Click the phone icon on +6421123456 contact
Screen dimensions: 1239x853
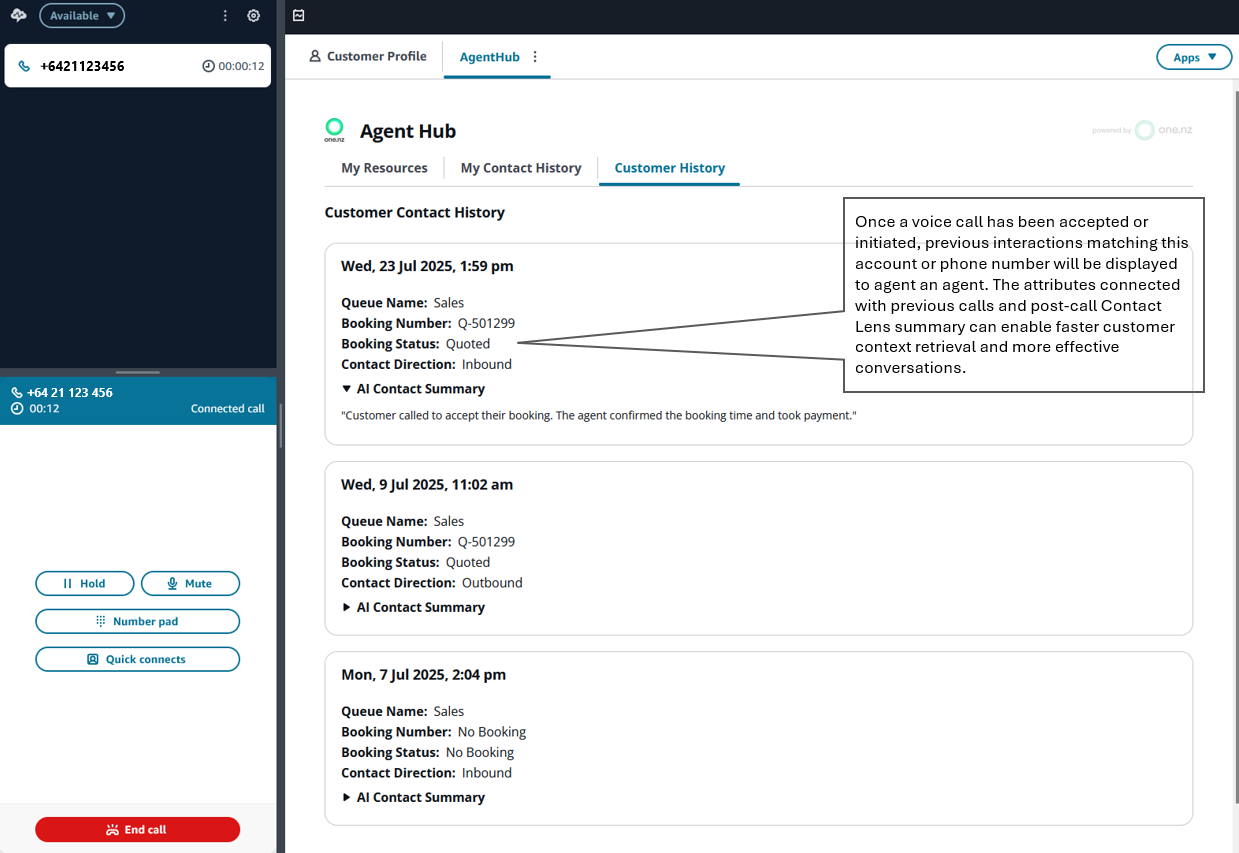click(25, 66)
